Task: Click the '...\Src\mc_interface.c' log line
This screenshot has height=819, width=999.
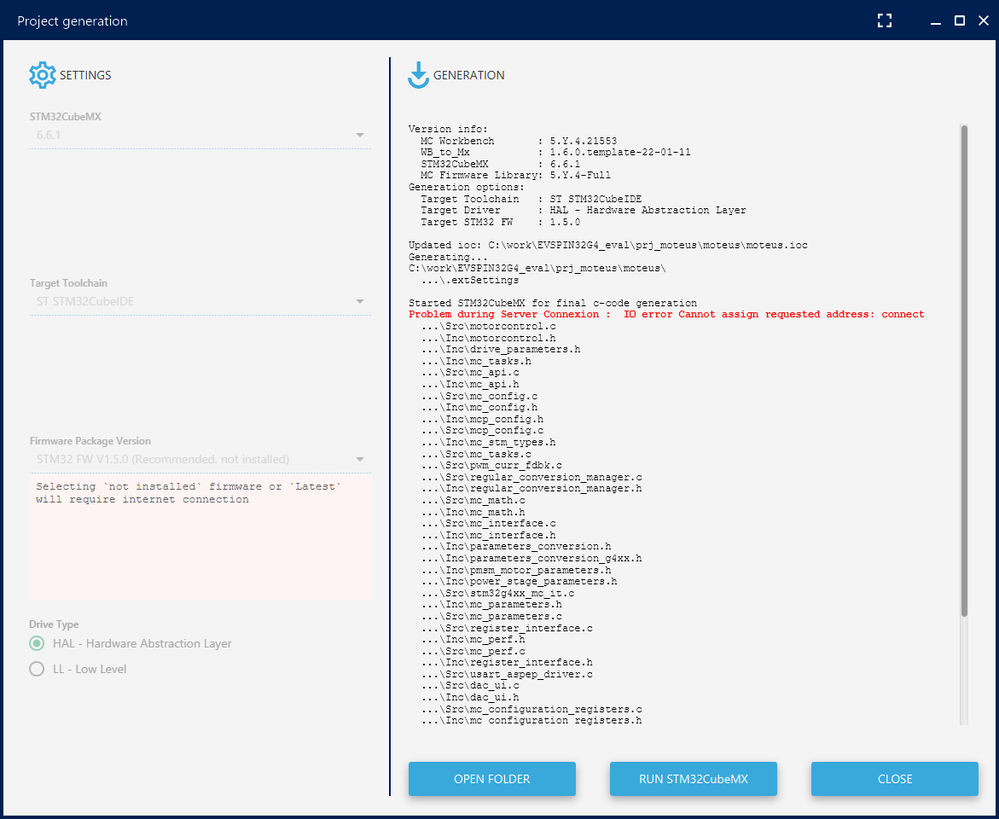Action: pyautogui.click(x=488, y=524)
